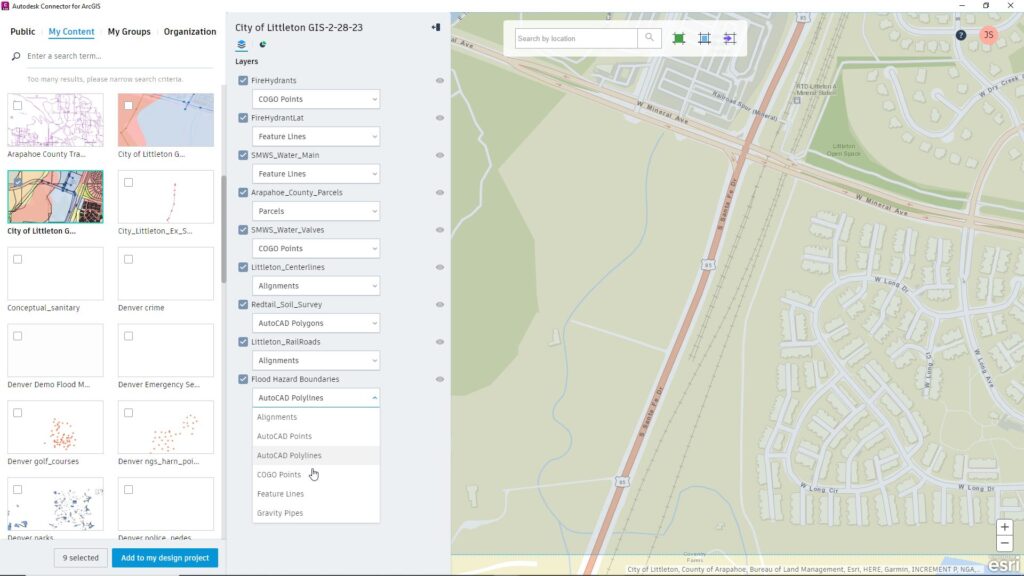
Task: Select the City_Littleton_Ex_S... thumbnail
Action: click(x=166, y=197)
